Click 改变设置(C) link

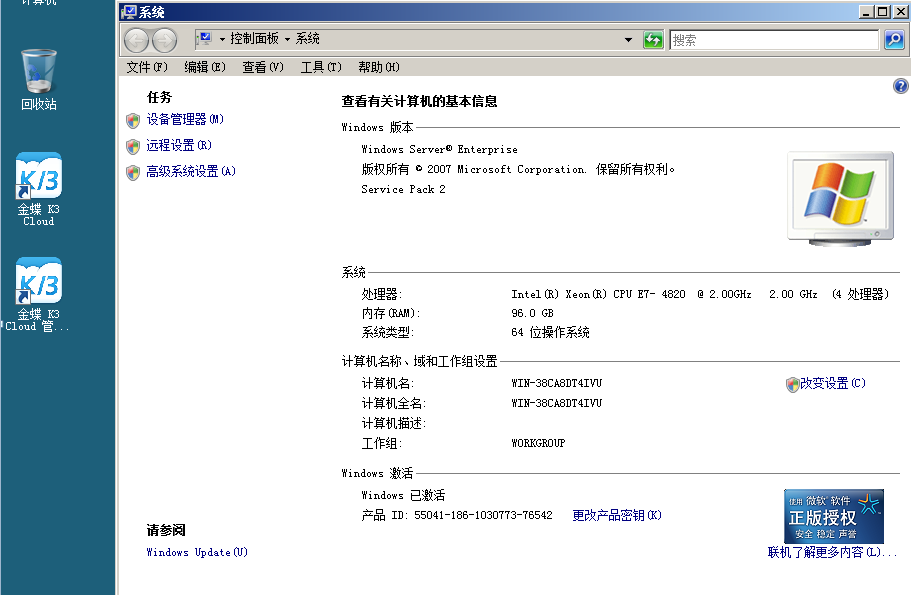click(833, 383)
